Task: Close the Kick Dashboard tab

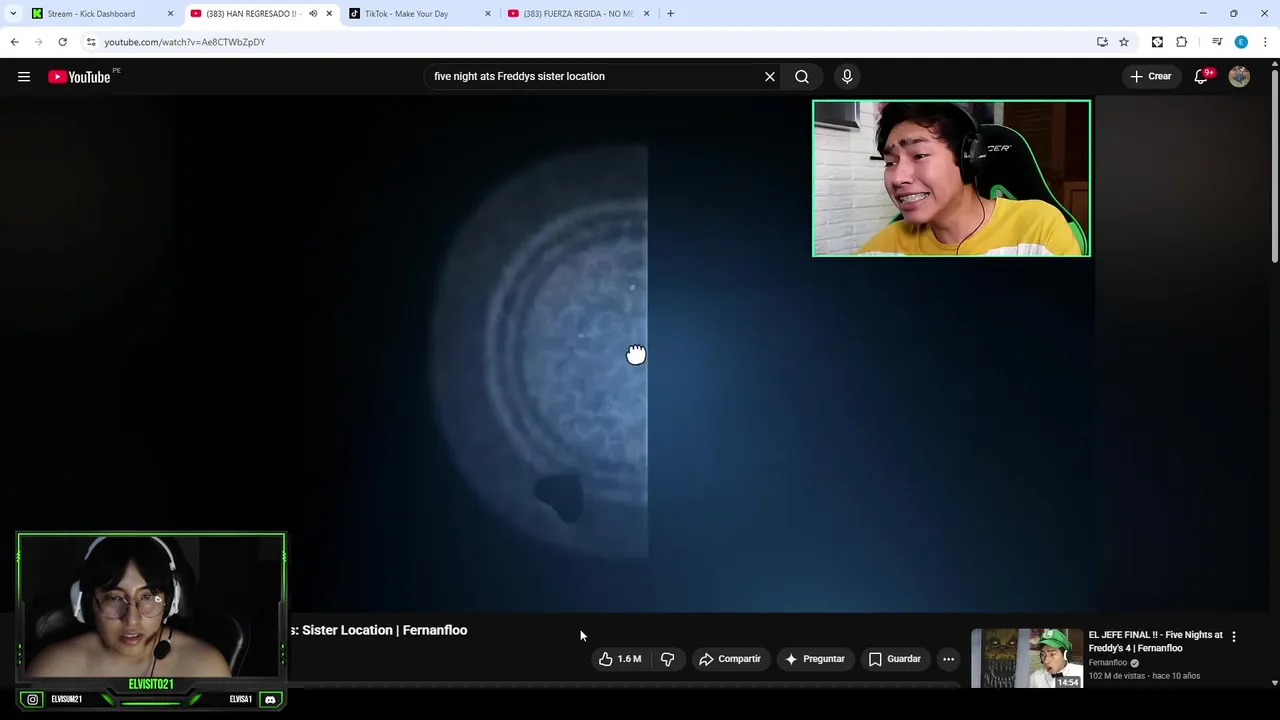Action: click(170, 13)
